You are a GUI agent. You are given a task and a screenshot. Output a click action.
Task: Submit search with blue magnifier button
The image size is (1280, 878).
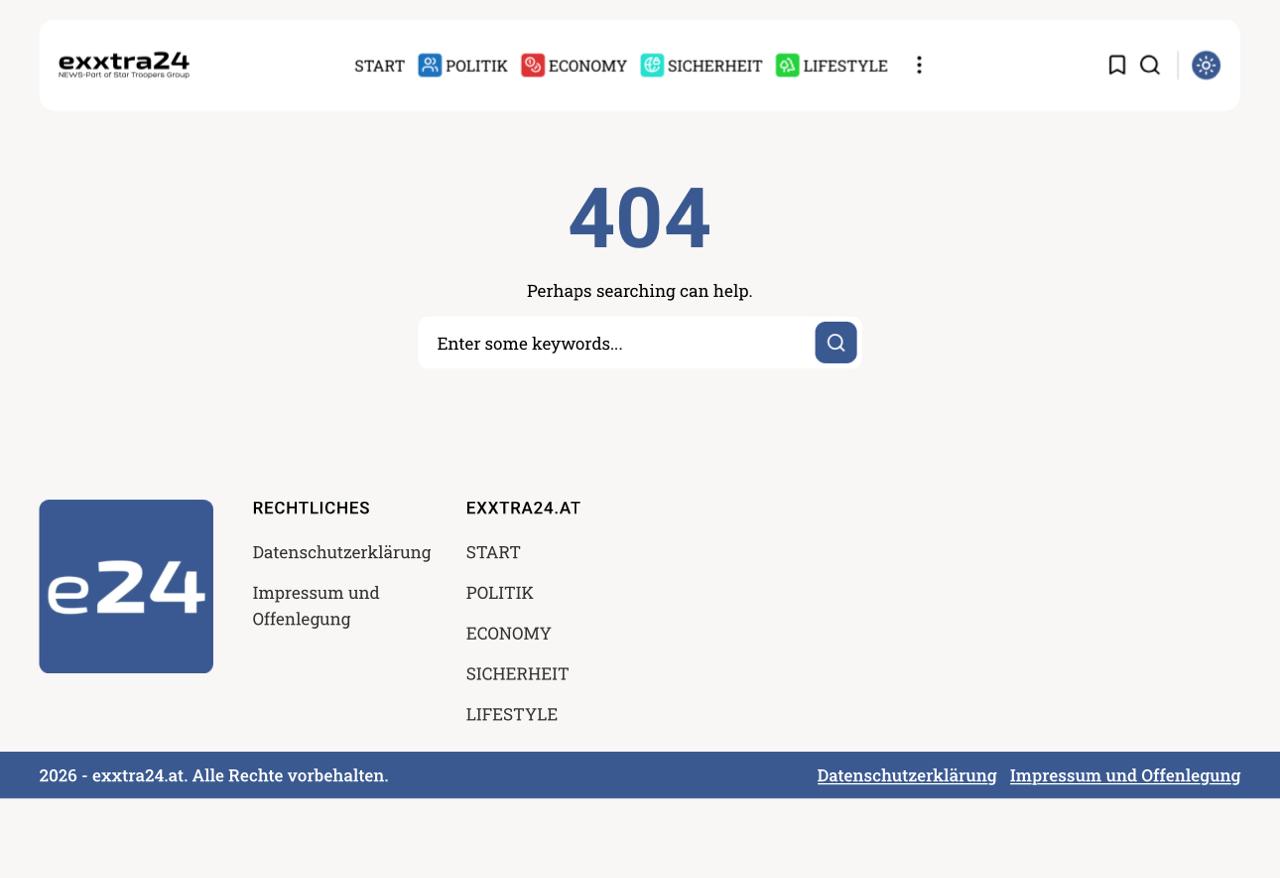835,343
